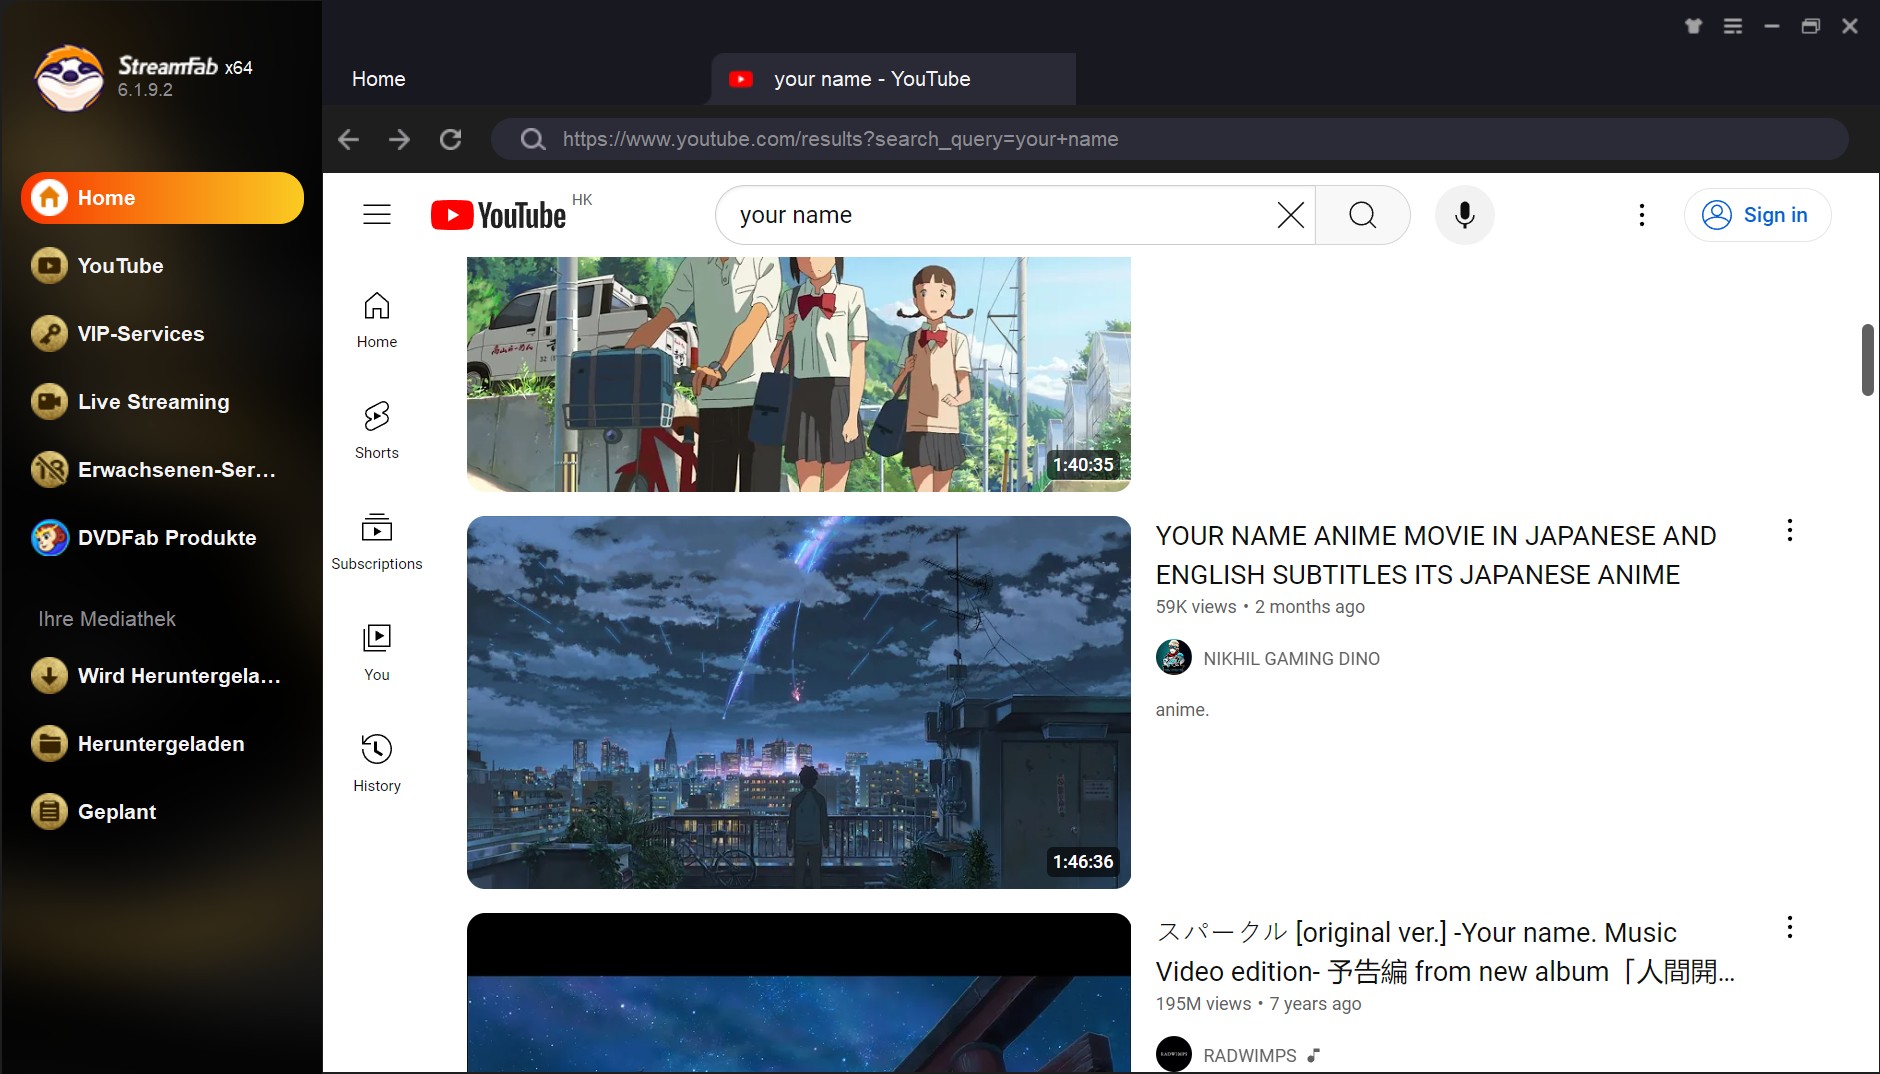Image resolution: width=1880 pixels, height=1074 pixels.
Task: Switch to the Home browser tab
Action: (x=378, y=79)
